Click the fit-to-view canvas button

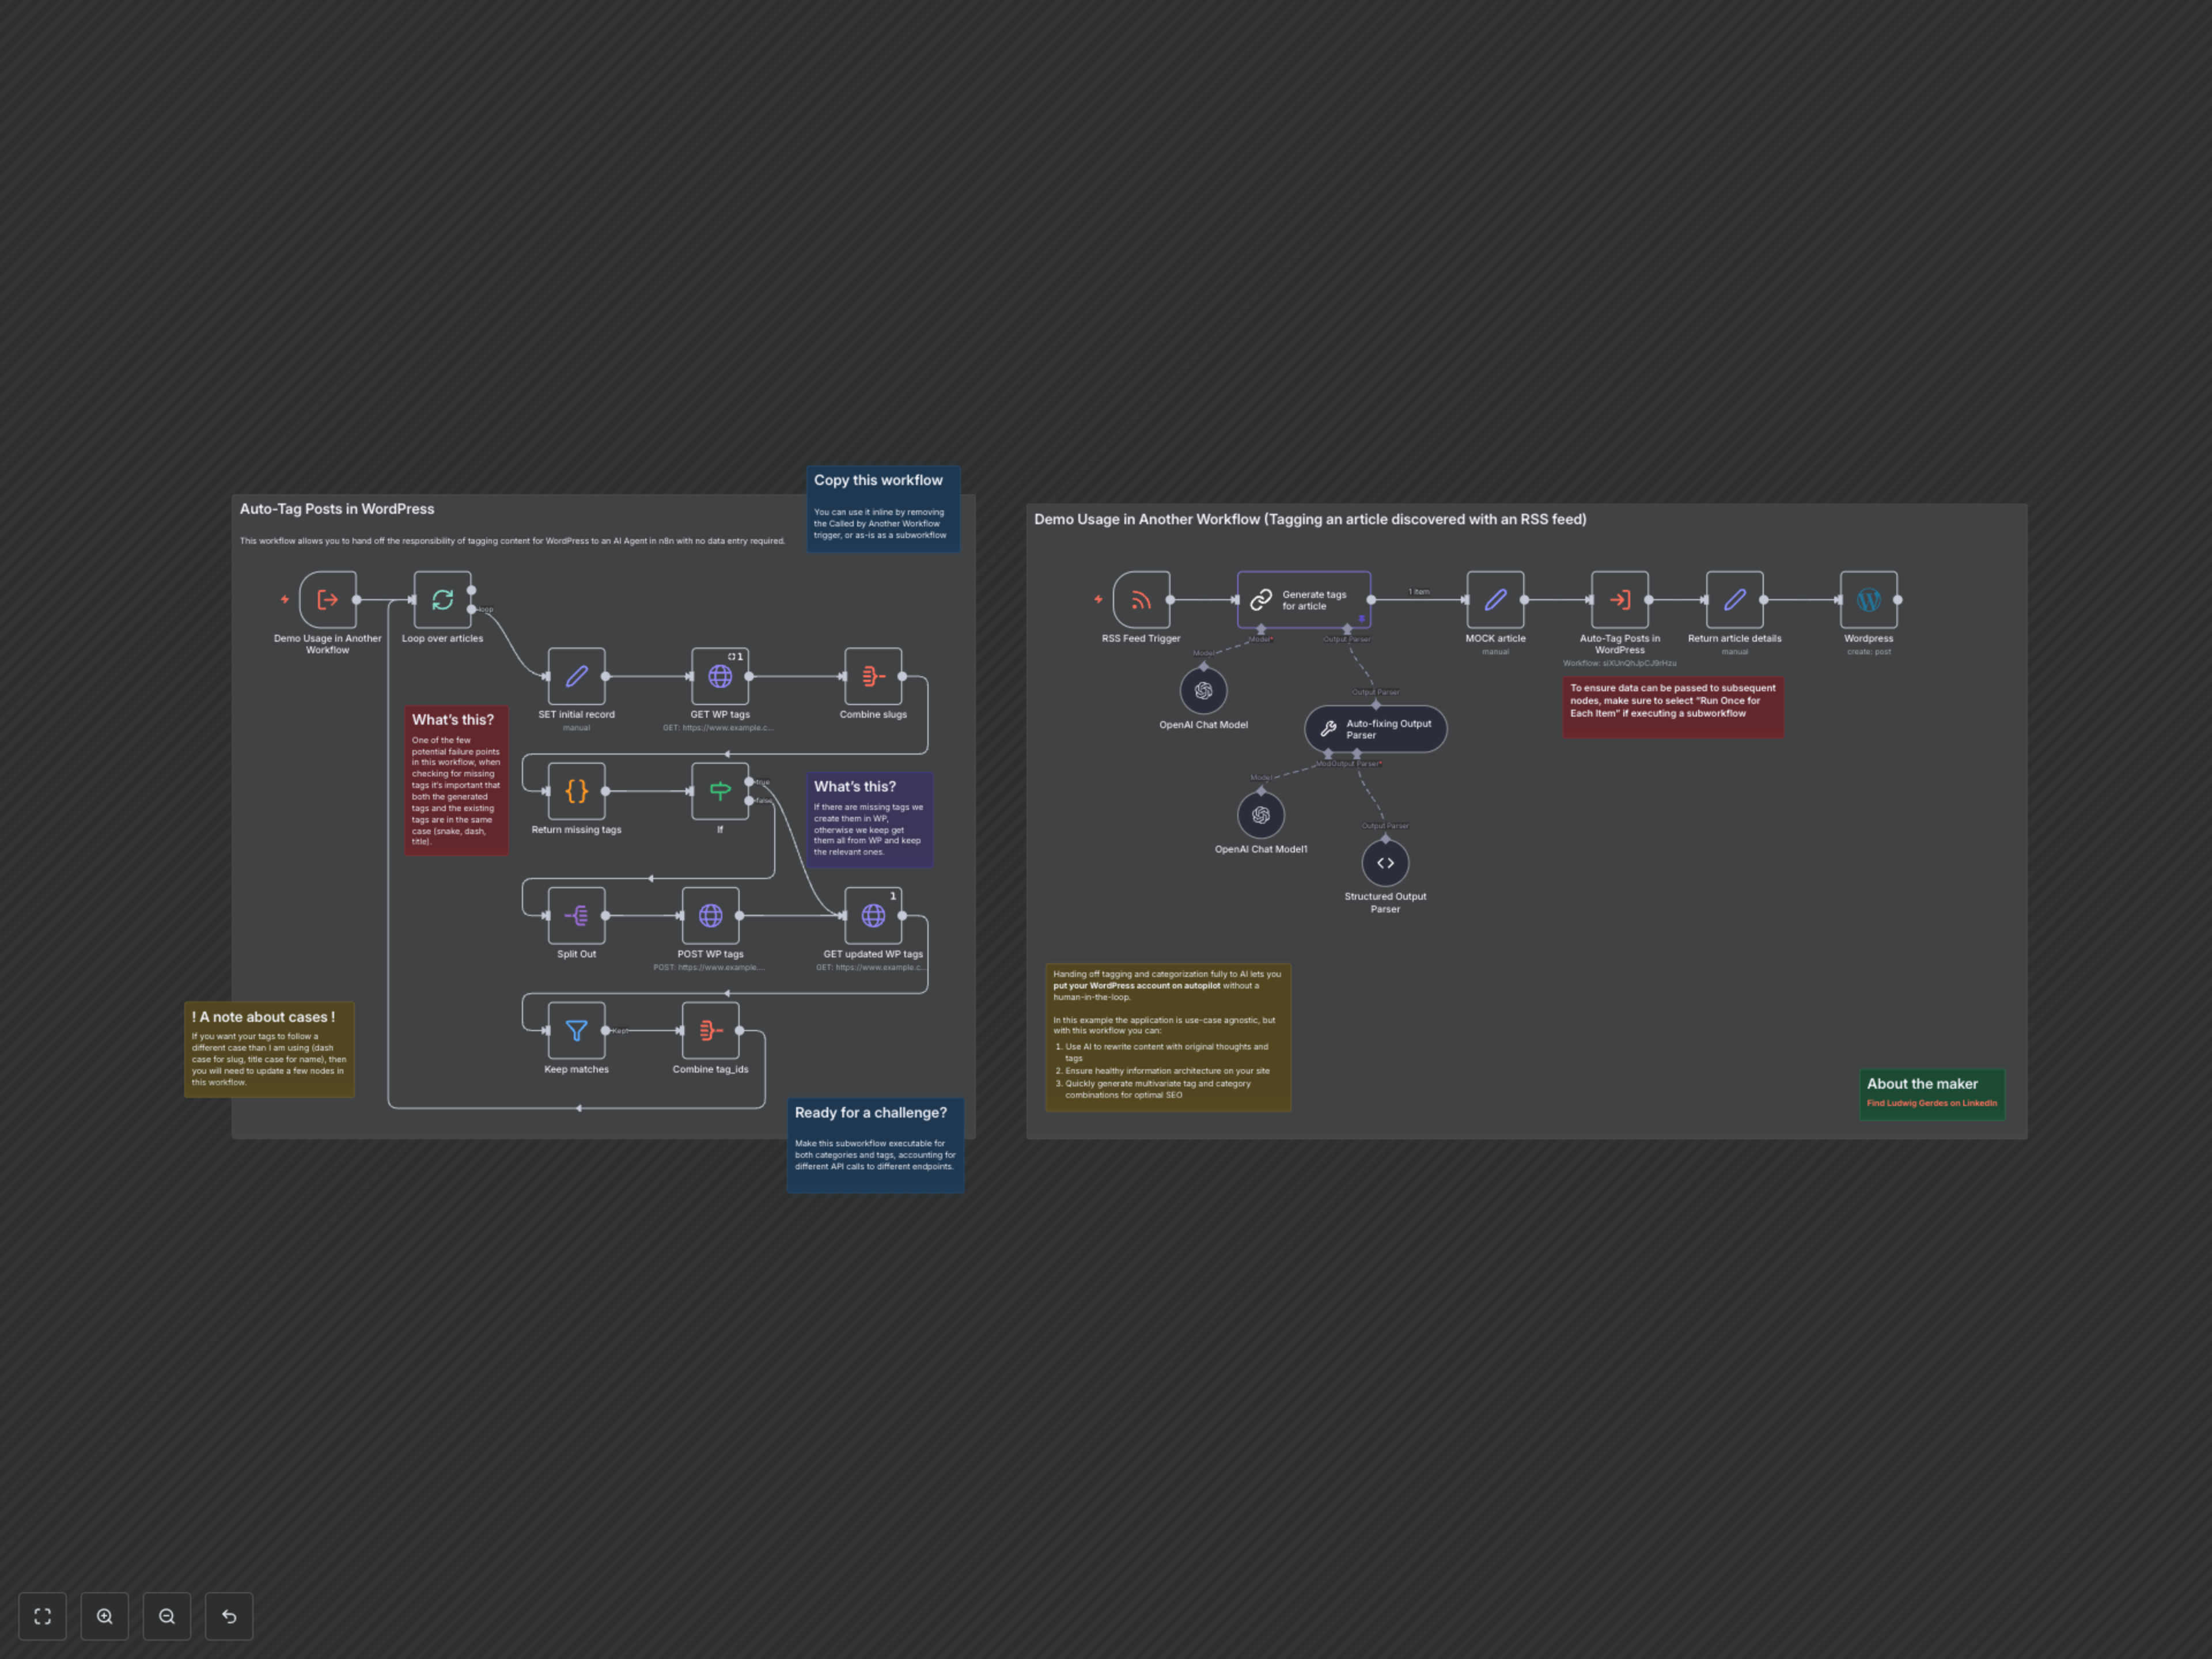(x=42, y=1616)
